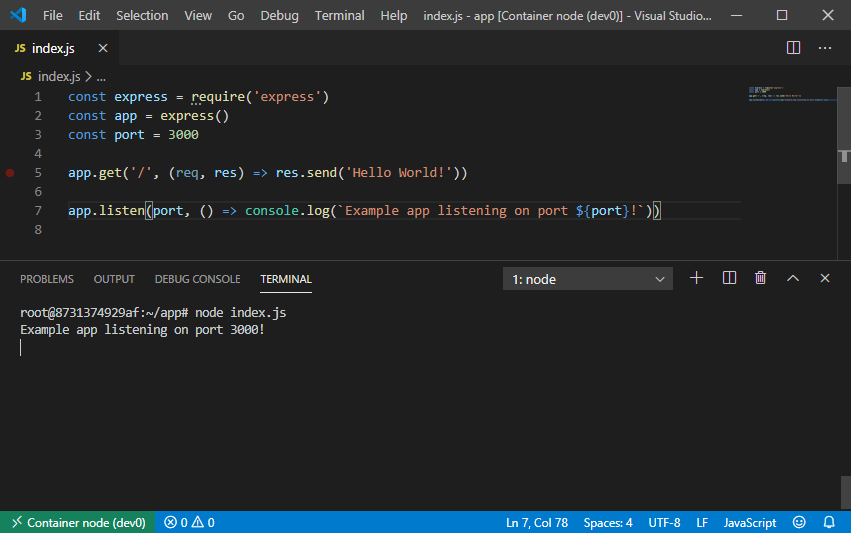Open the editor More Actions ellipsis

[x=825, y=48]
